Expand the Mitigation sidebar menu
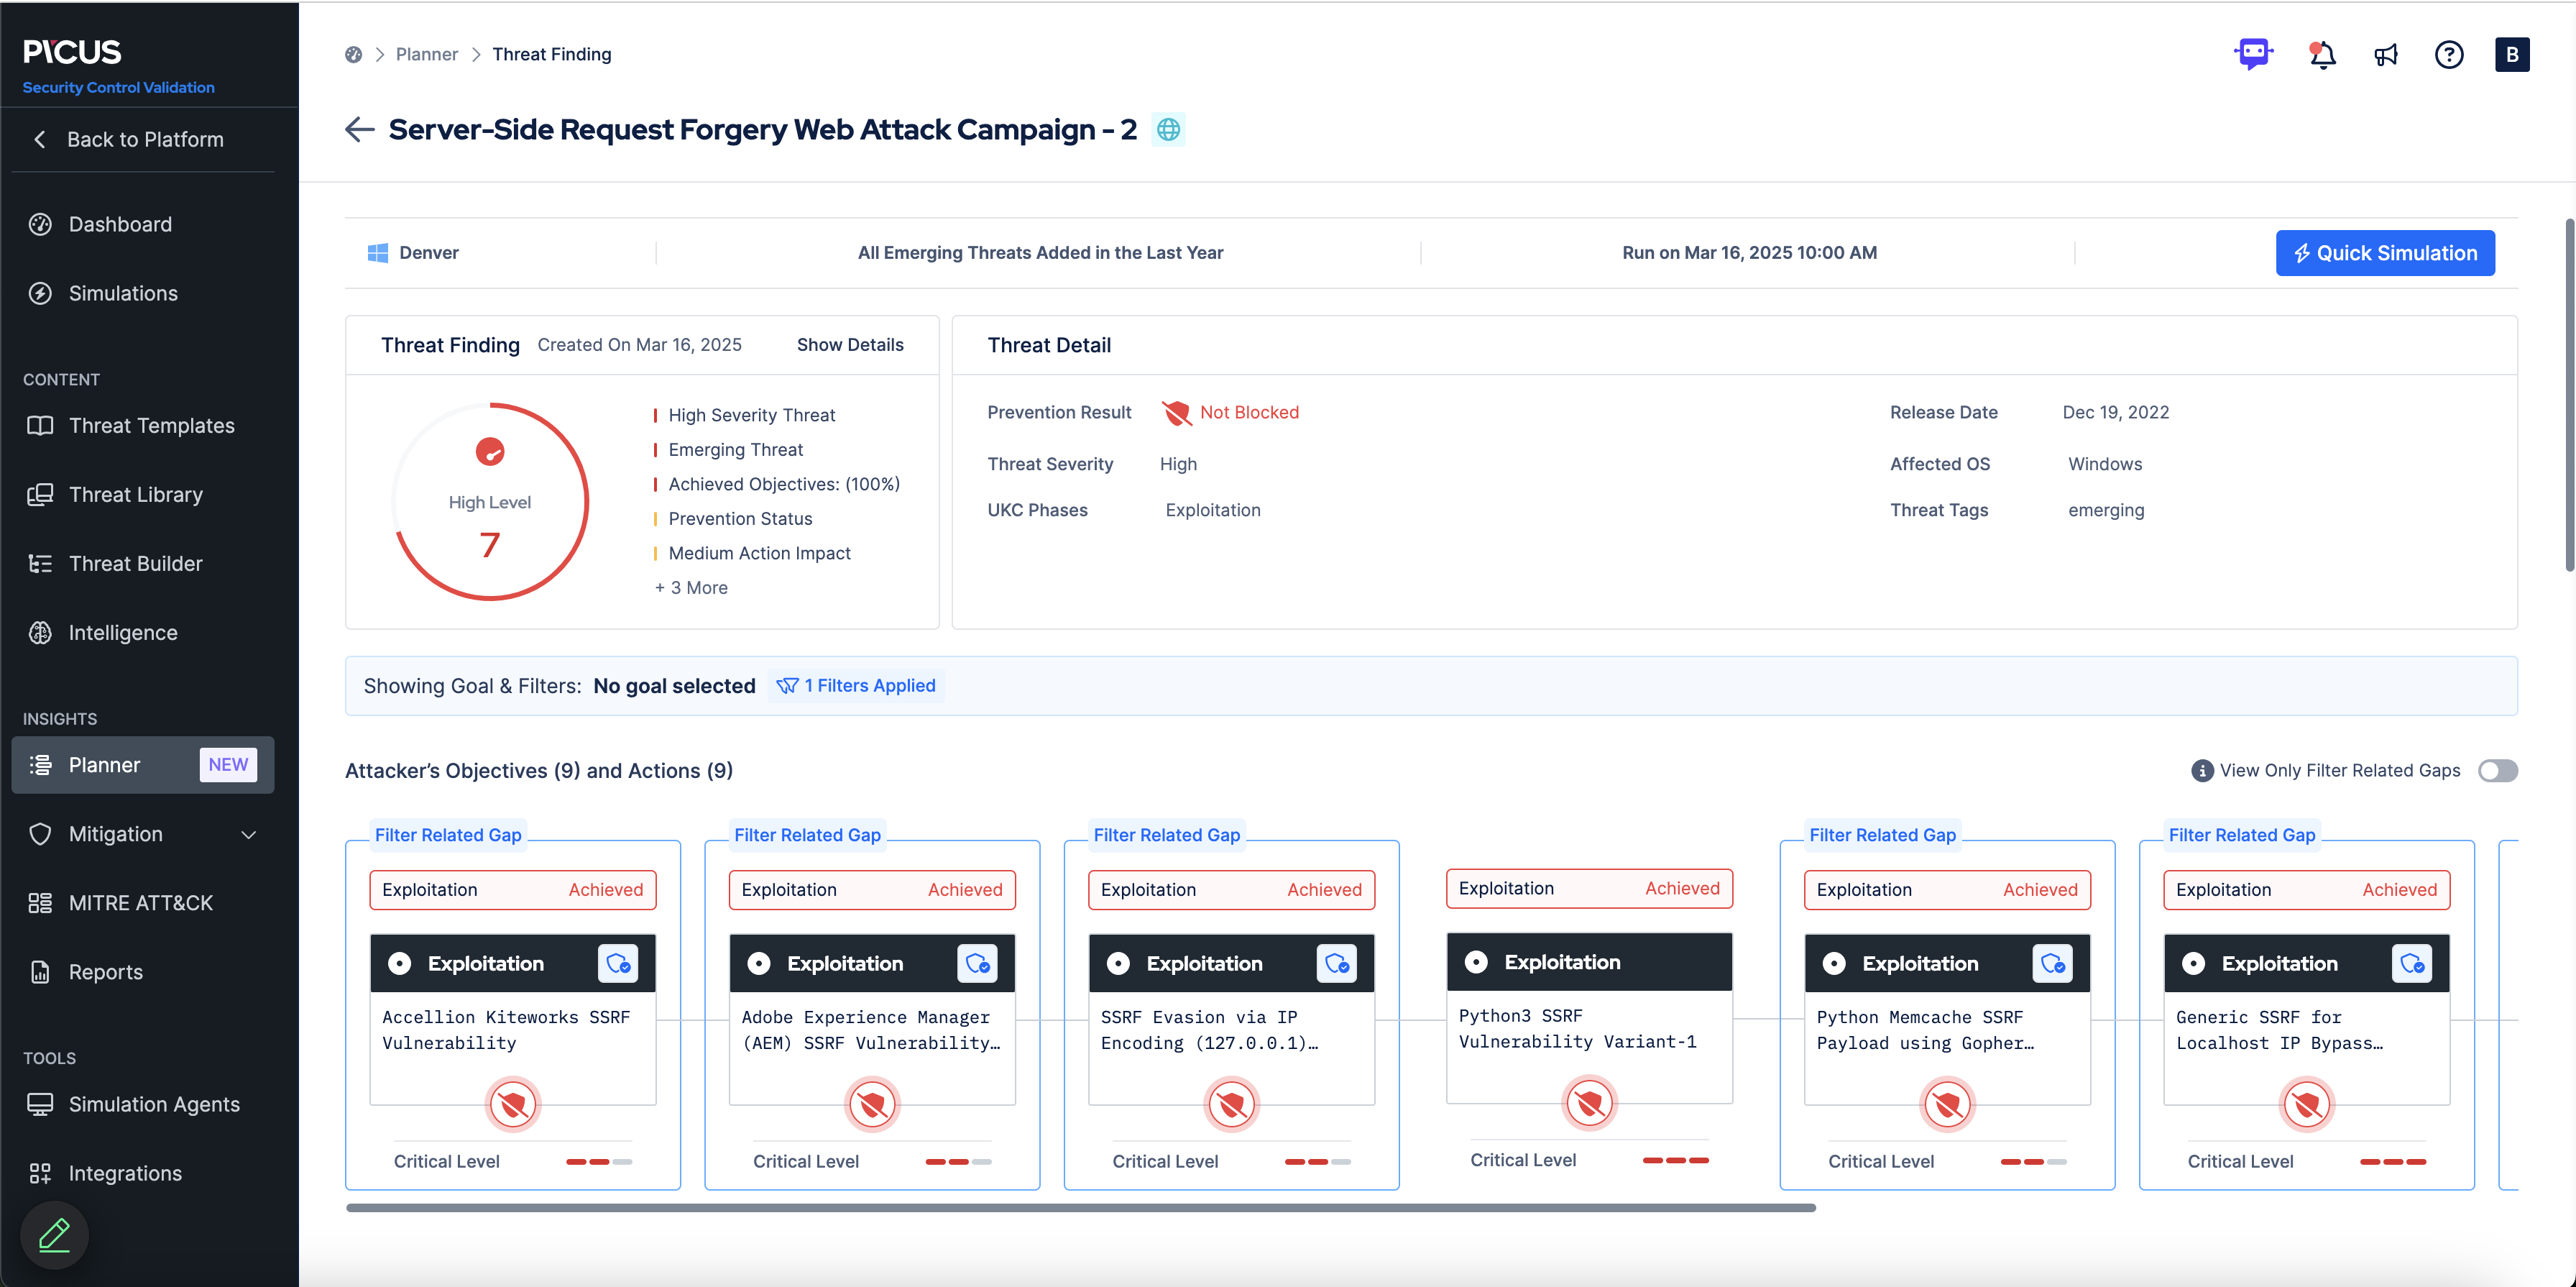Image resolution: width=2576 pixels, height=1287 pixels. (249, 834)
